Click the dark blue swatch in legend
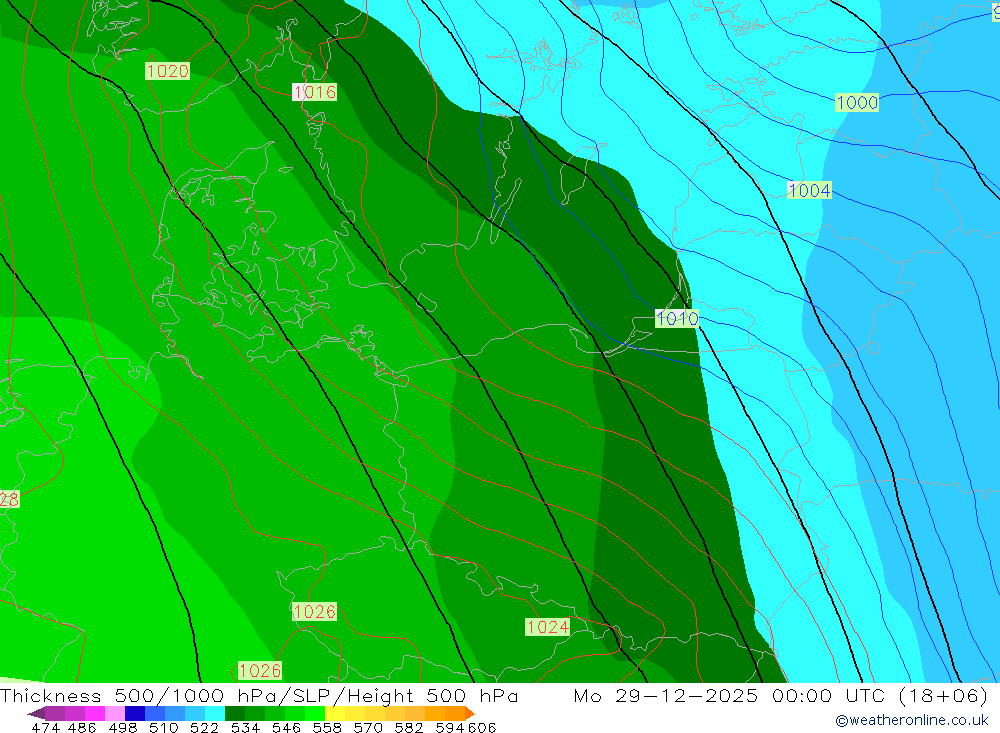 click(x=135, y=713)
